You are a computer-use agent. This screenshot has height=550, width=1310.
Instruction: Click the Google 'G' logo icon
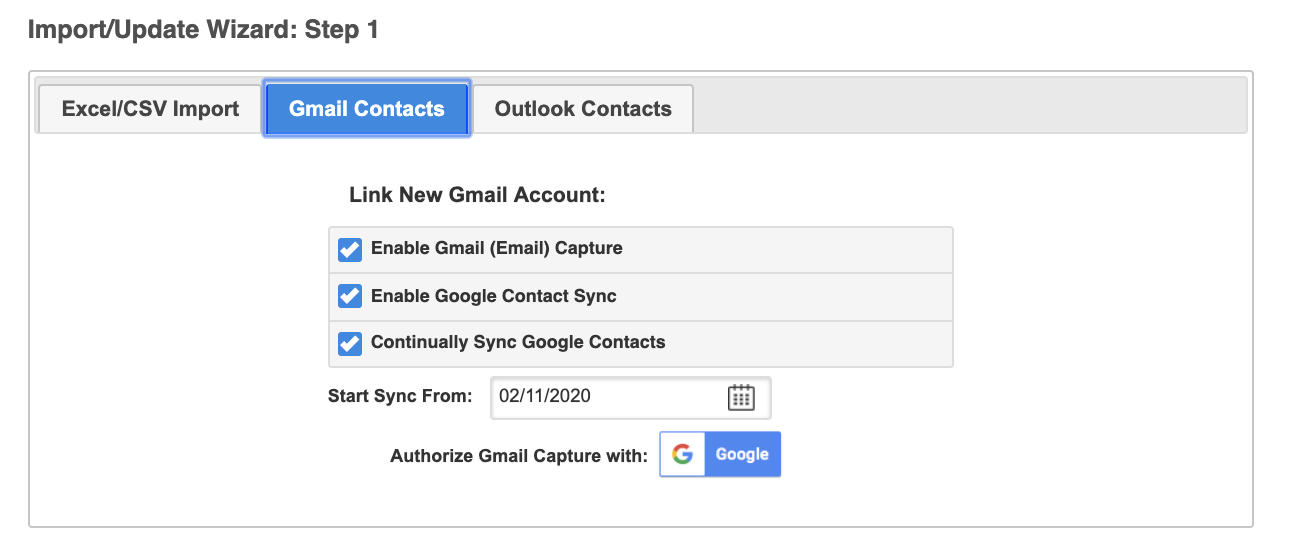pyautogui.click(x=683, y=454)
